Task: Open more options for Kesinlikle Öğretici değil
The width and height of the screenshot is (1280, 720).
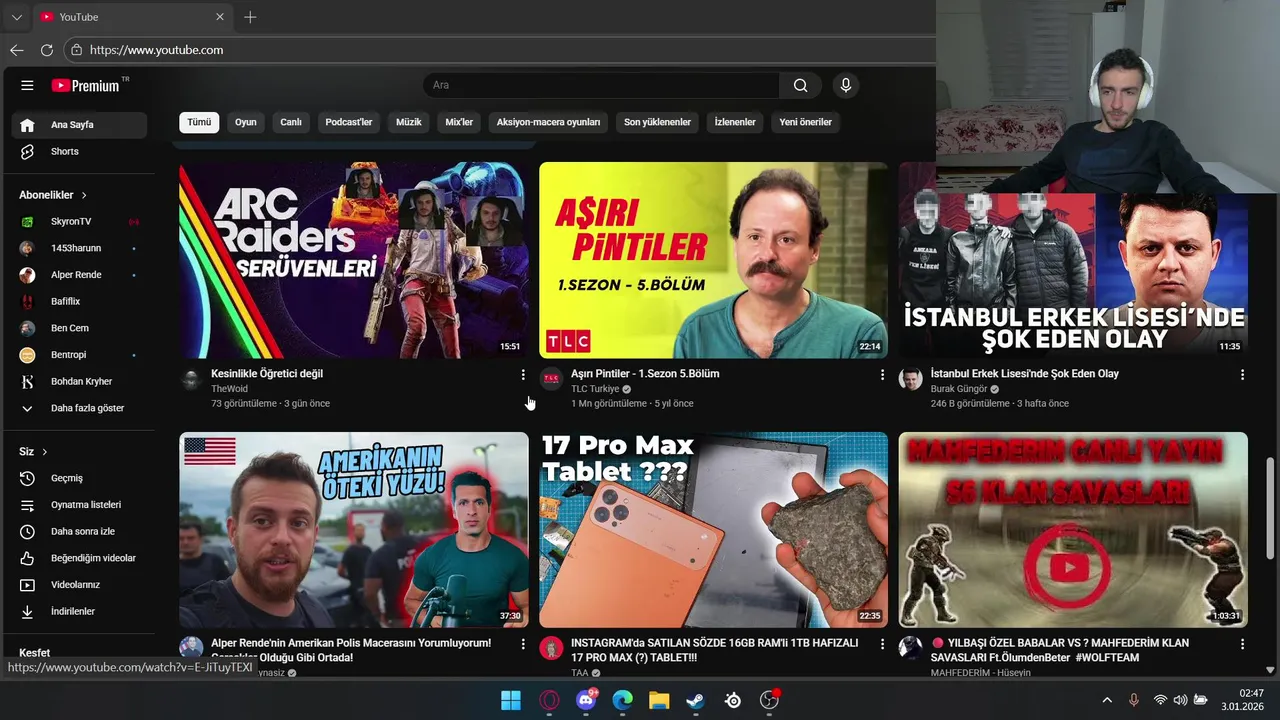Action: (x=522, y=374)
